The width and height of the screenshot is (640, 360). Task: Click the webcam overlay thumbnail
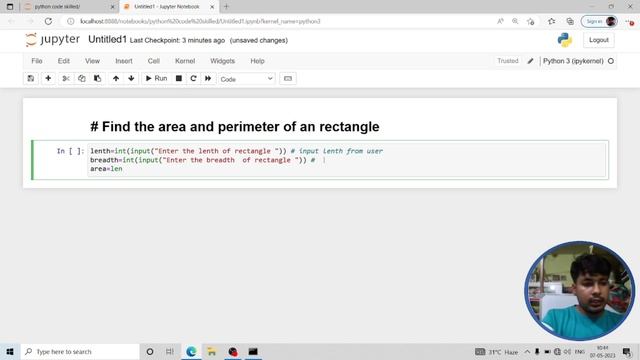click(x=580, y=291)
